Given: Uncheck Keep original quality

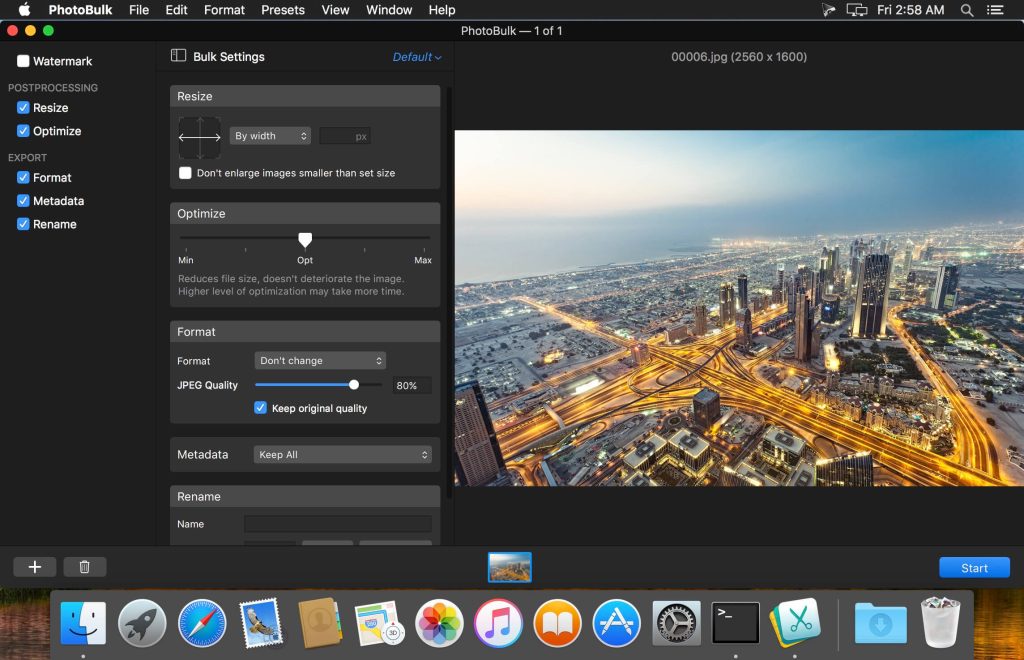Looking at the screenshot, I should tap(260, 408).
